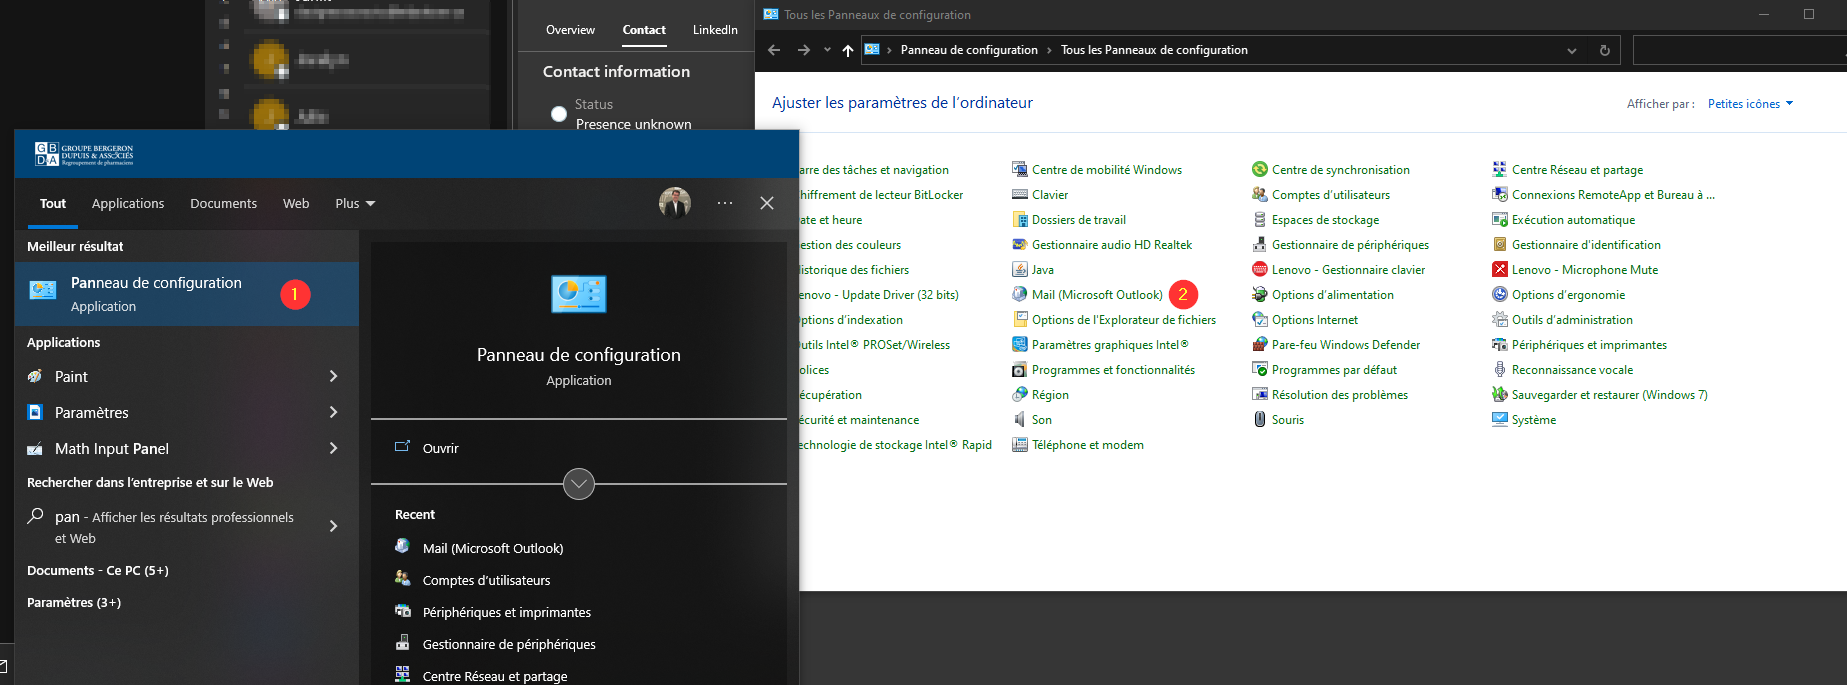Open Connexions RemoteApp et Bureau item
Viewport: 1847px width, 685px height.
click(x=1603, y=195)
